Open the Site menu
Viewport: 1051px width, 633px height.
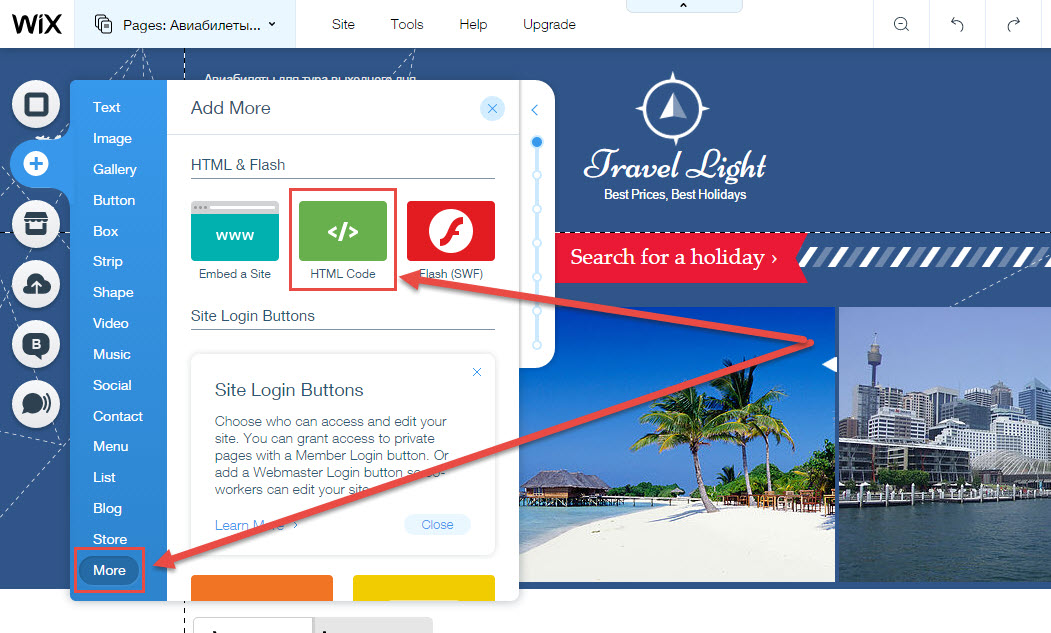(x=343, y=25)
